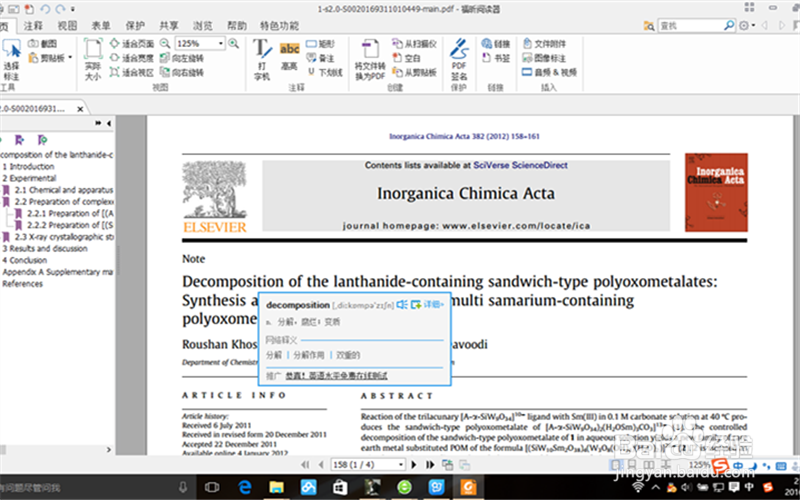This screenshot has width=800, height=500.
Task: Click 详细 for more dictionary details
Action: [434, 305]
